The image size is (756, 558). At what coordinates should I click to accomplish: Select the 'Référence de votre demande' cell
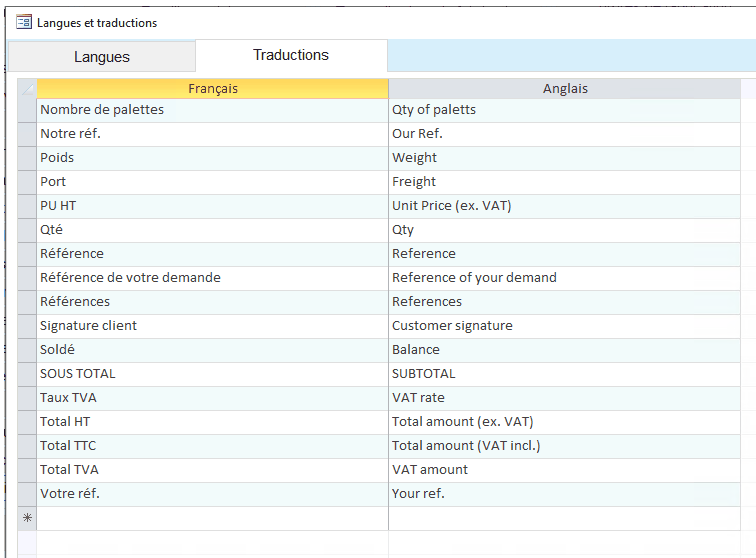click(212, 278)
